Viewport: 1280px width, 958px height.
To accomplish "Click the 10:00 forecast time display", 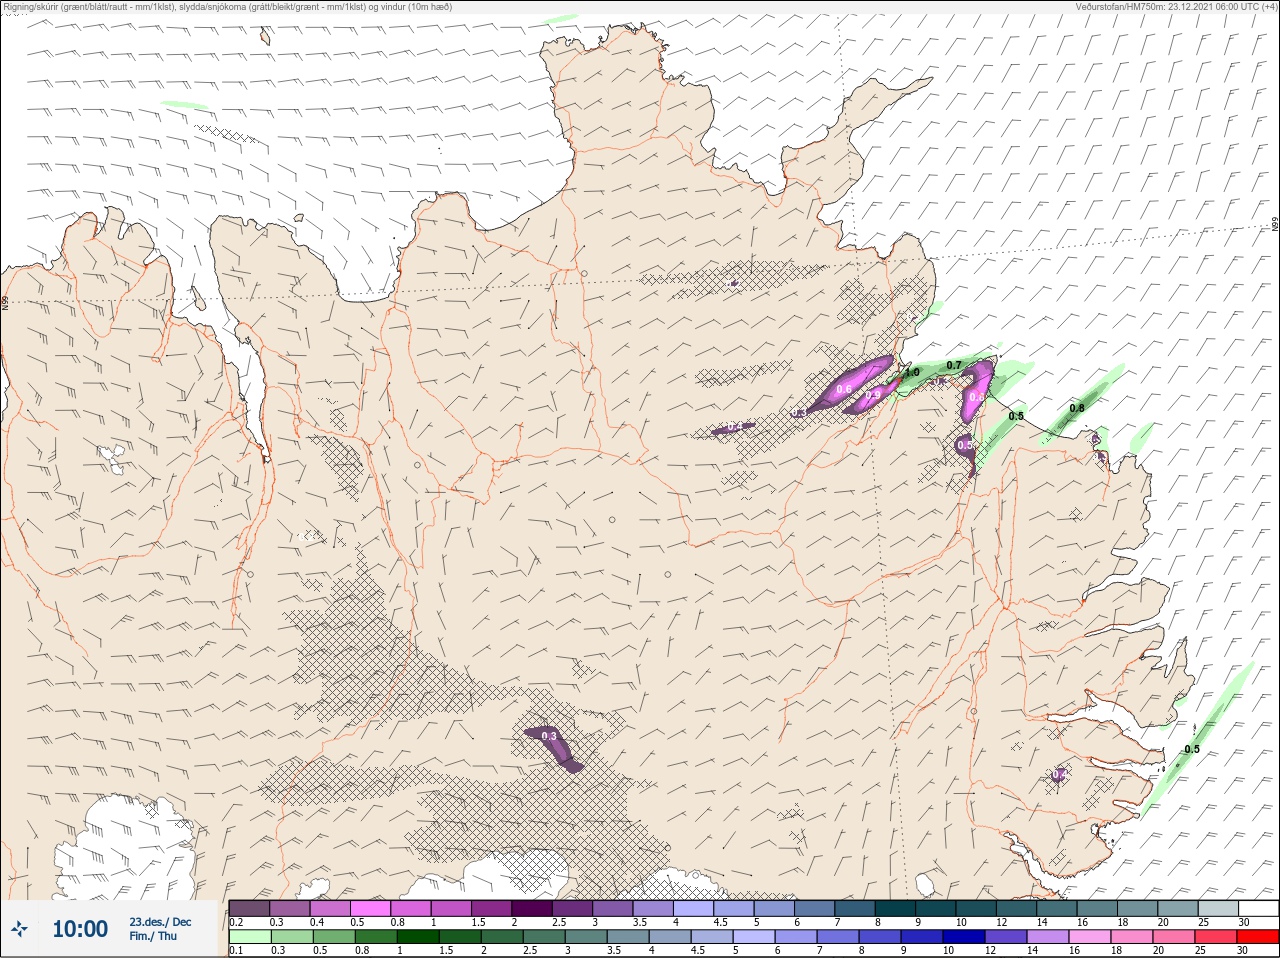I will [x=80, y=929].
